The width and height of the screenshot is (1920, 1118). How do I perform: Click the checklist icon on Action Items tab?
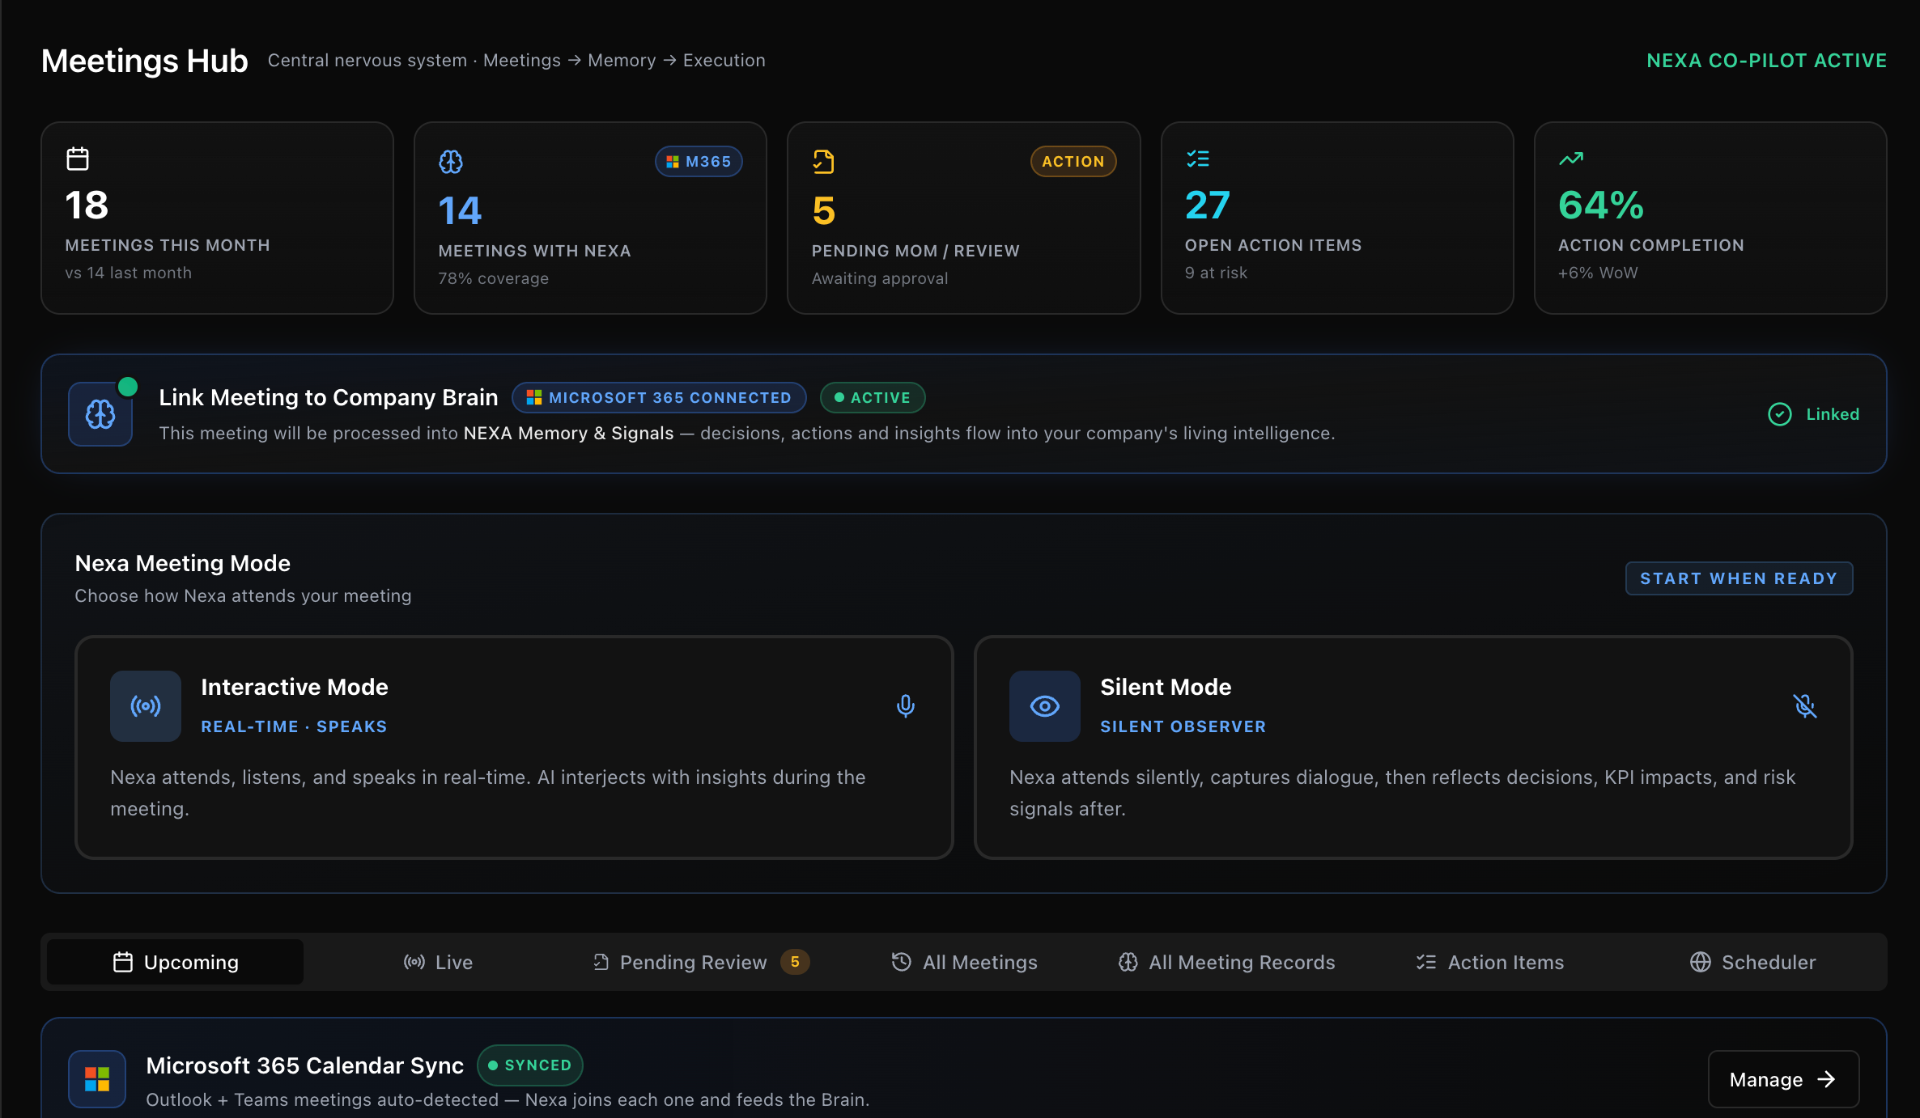pos(1426,962)
